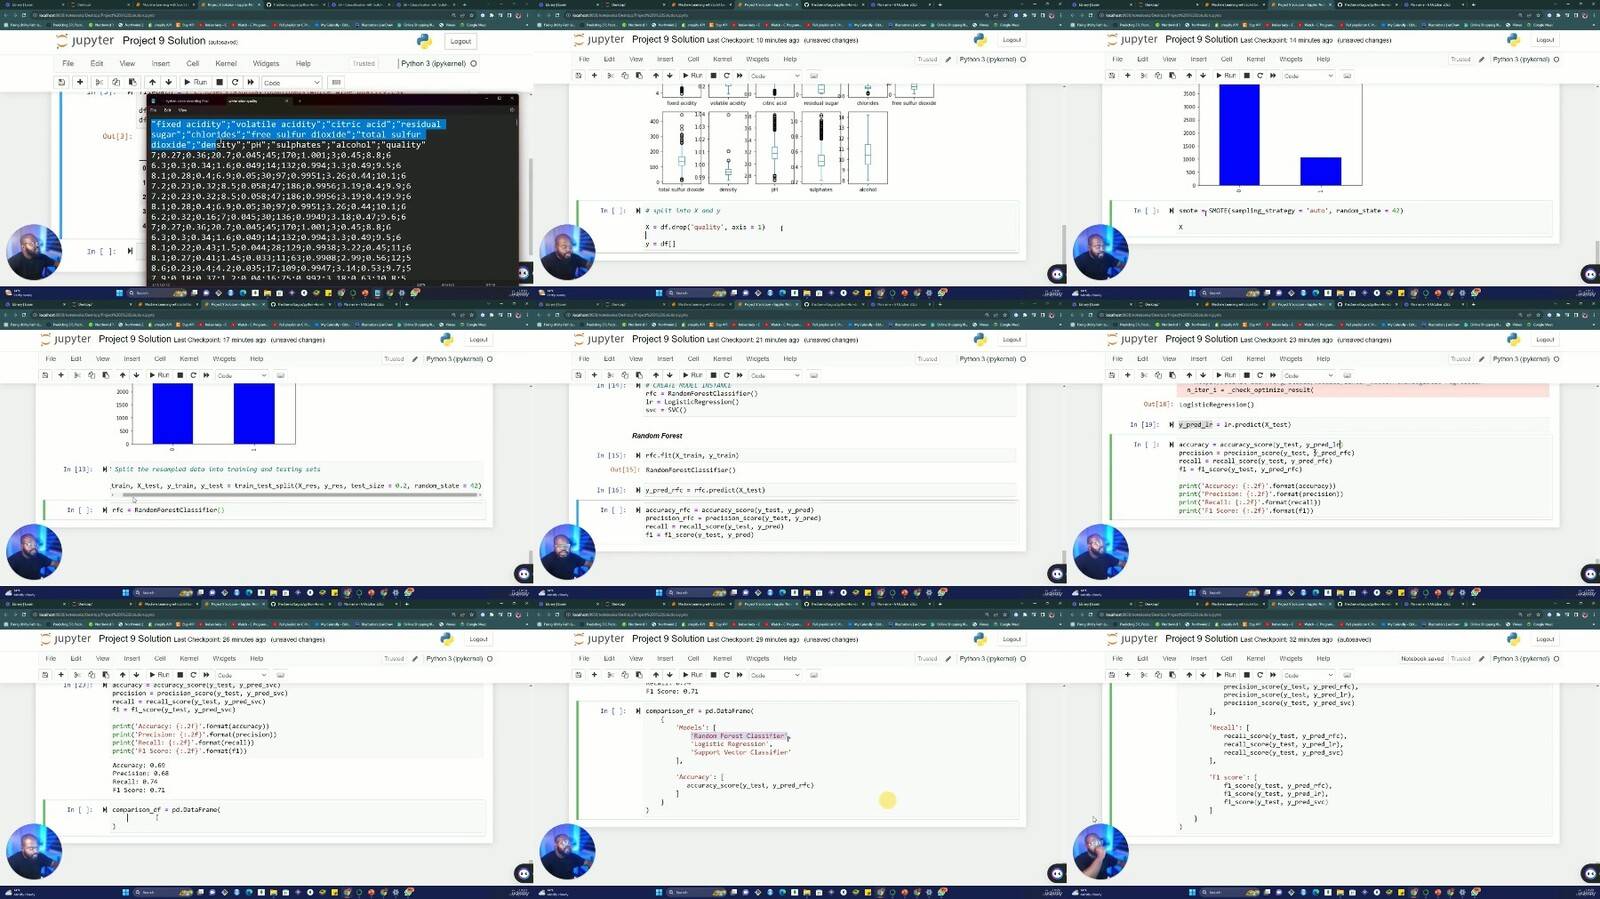
Task: Click Save icon in notebook showing CSV text window
Action: 61,82
